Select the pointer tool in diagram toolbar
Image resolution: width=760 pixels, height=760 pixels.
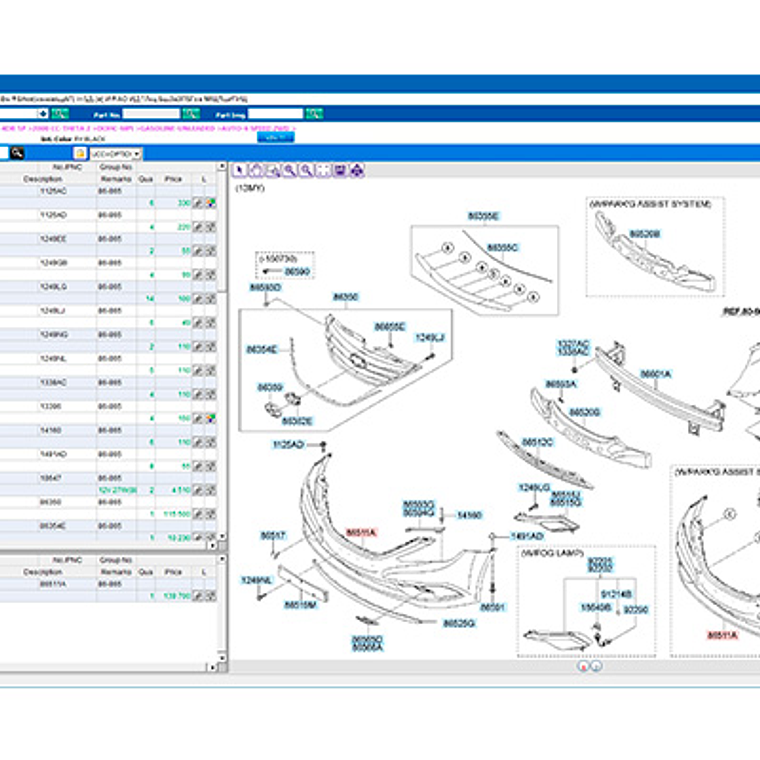coord(240,170)
